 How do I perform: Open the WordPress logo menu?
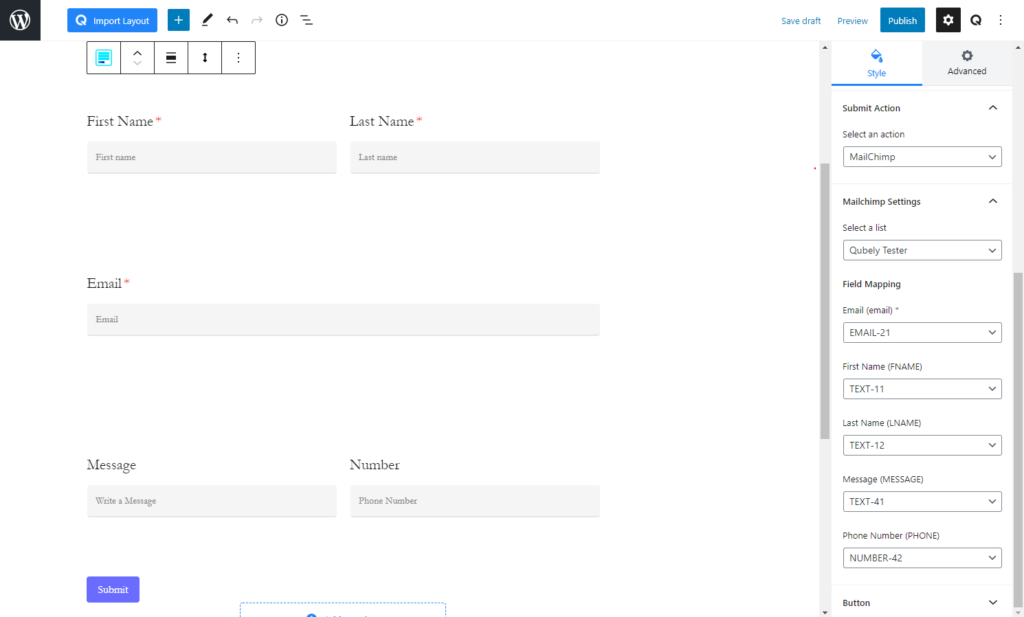(x=20, y=20)
